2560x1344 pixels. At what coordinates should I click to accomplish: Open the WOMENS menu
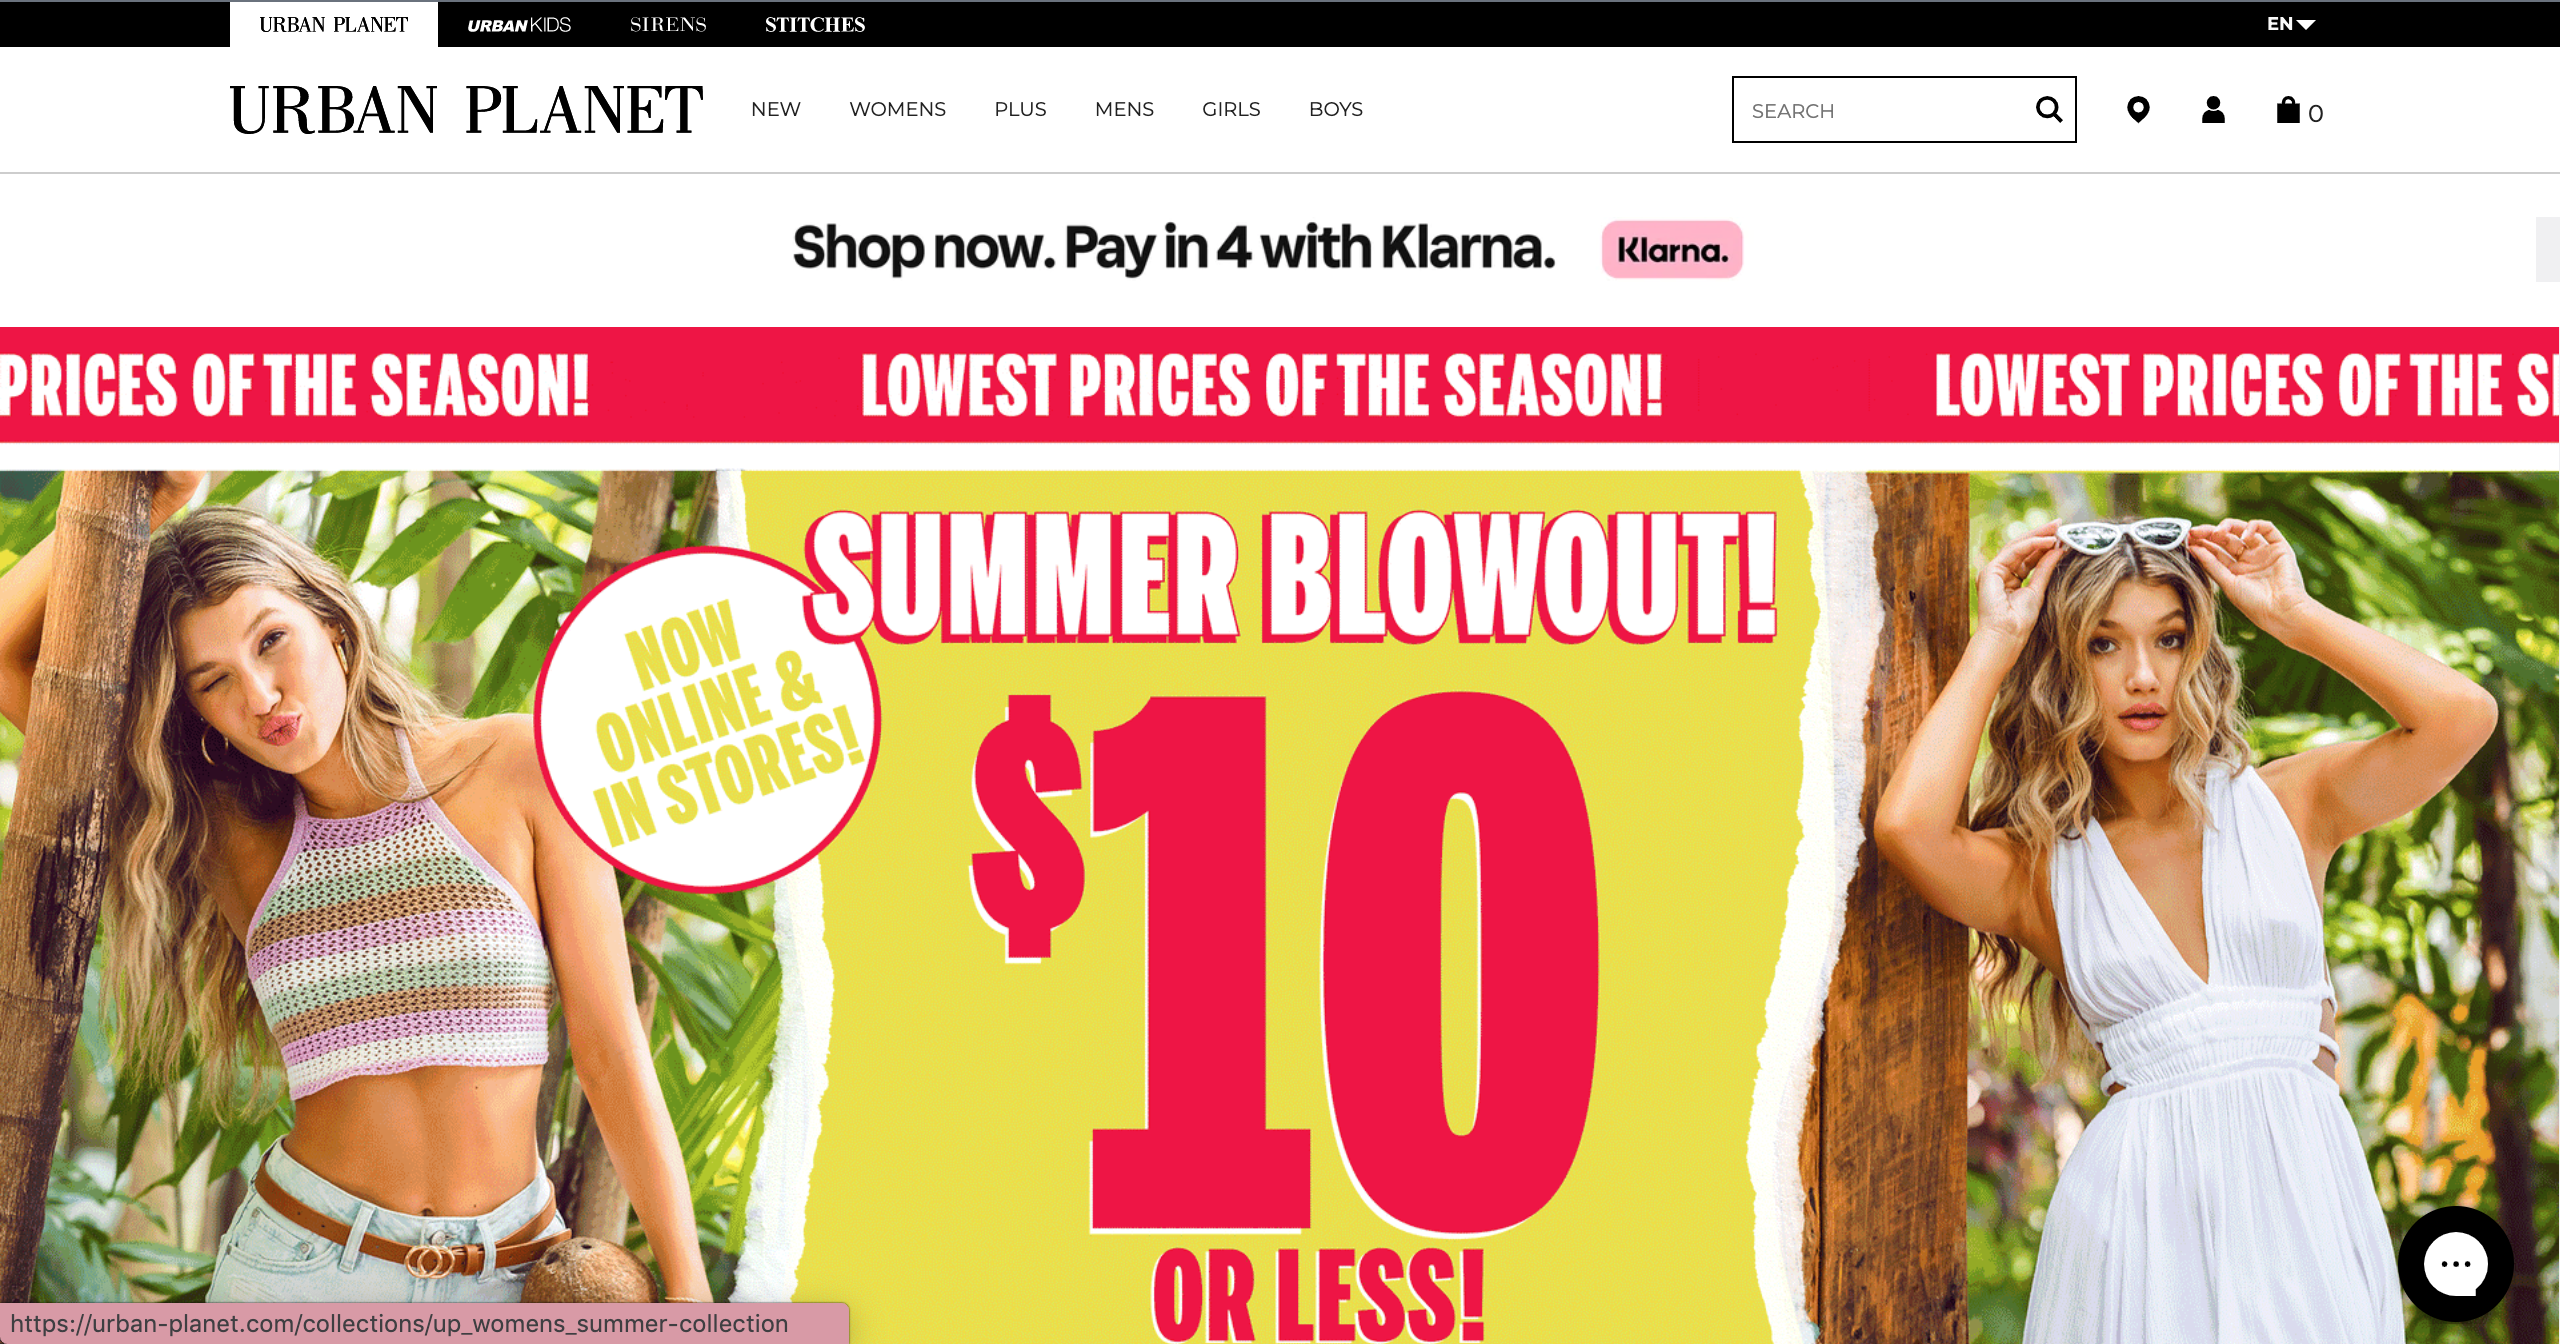pyautogui.click(x=897, y=109)
